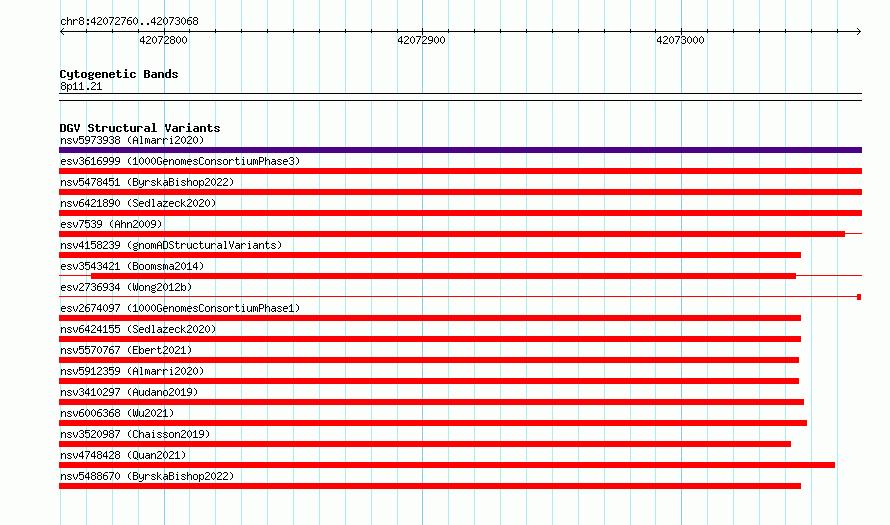
Task: Click the 42072800 ruler position label
Action: [163, 40]
